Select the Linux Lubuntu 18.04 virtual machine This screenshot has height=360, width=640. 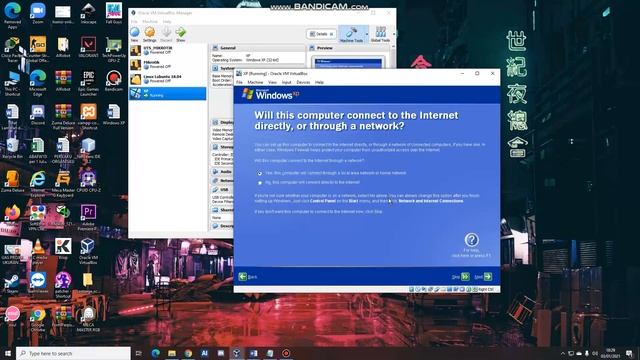[167, 79]
